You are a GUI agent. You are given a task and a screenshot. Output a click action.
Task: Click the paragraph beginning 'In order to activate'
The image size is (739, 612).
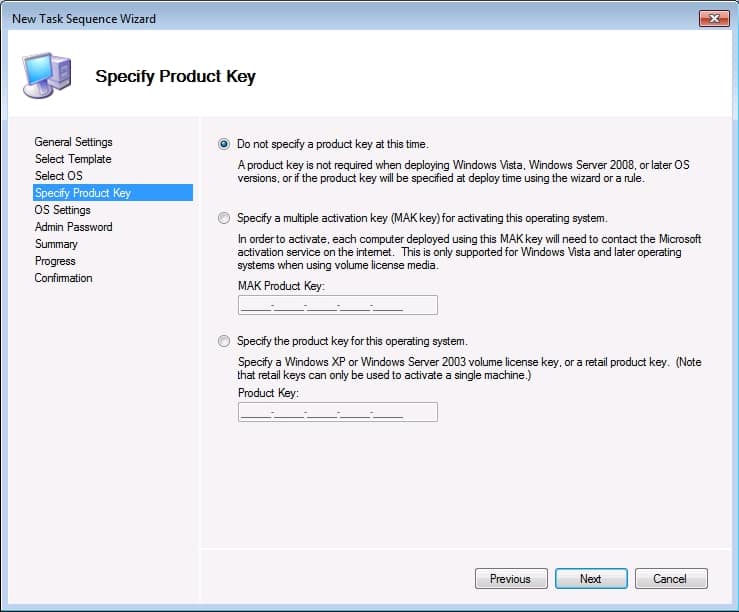469,252
